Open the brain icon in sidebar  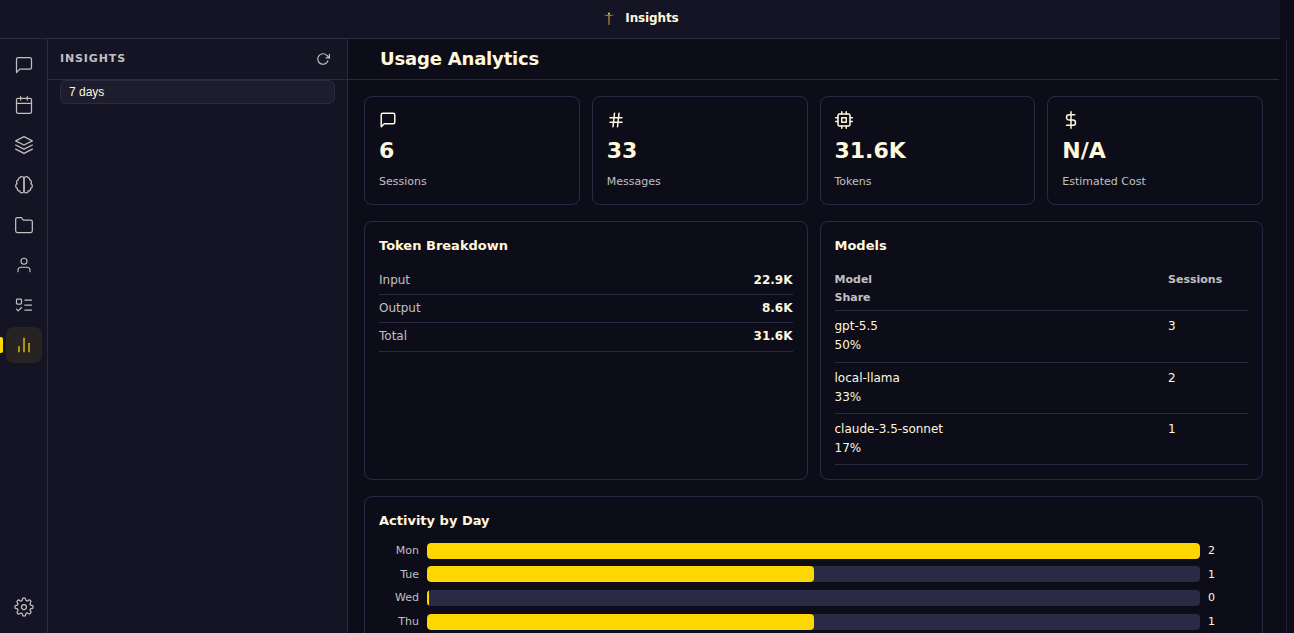pyautogui.click(x=24, y=185)
